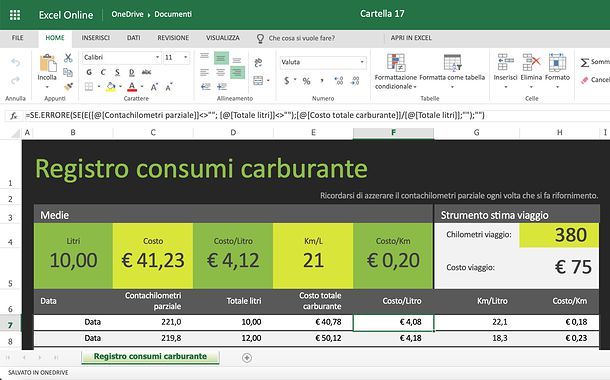
Task: Toggle middle vertical alignment
Action: [221, 58]
